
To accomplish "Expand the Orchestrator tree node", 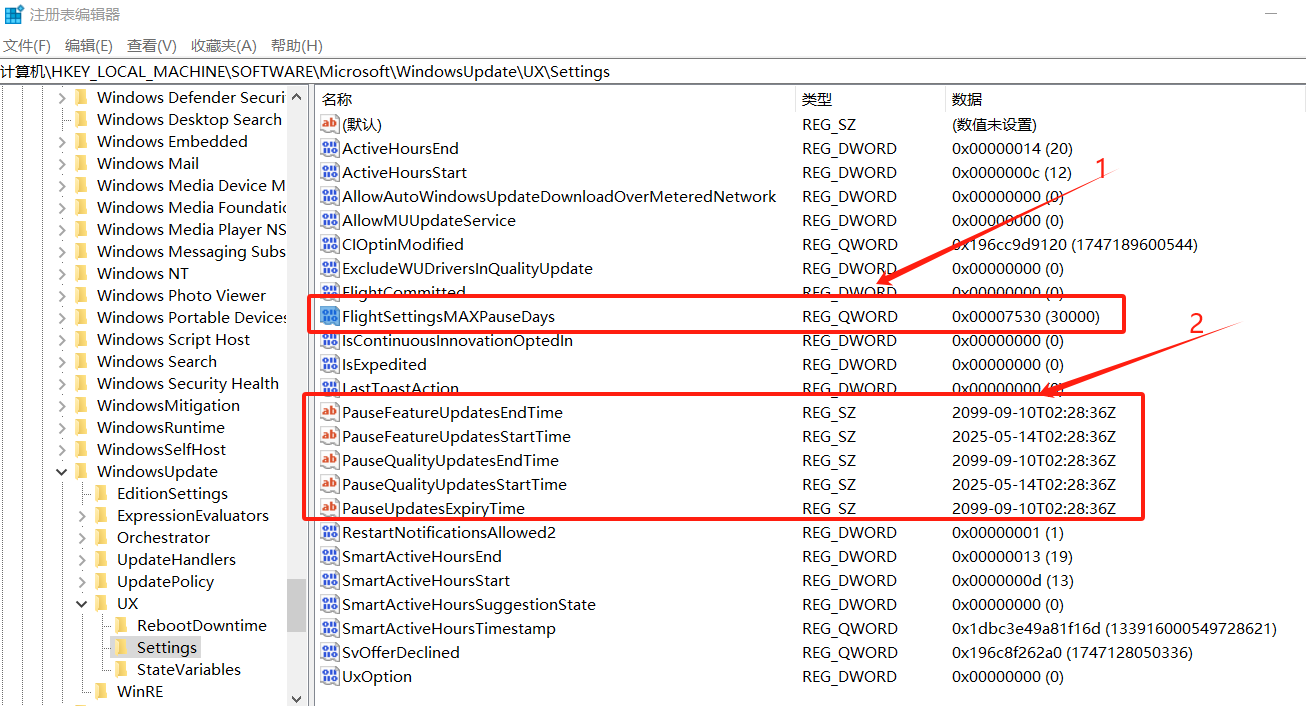I will pyautogui.click(x=82, y=538).
